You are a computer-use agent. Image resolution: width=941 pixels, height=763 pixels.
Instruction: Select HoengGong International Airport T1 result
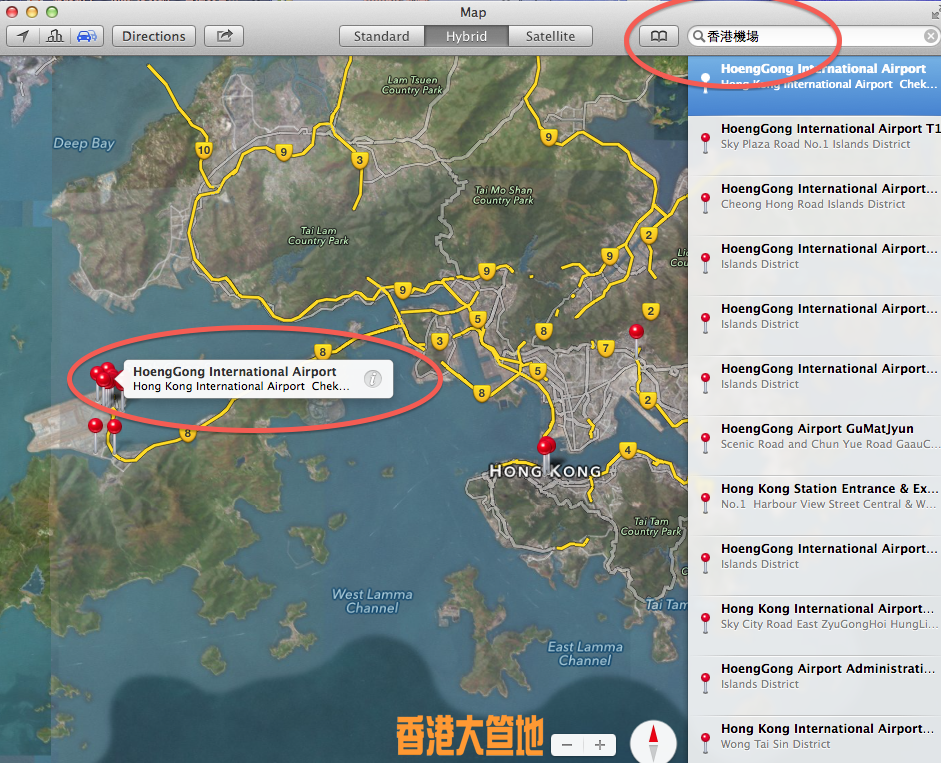coord(814,145)
